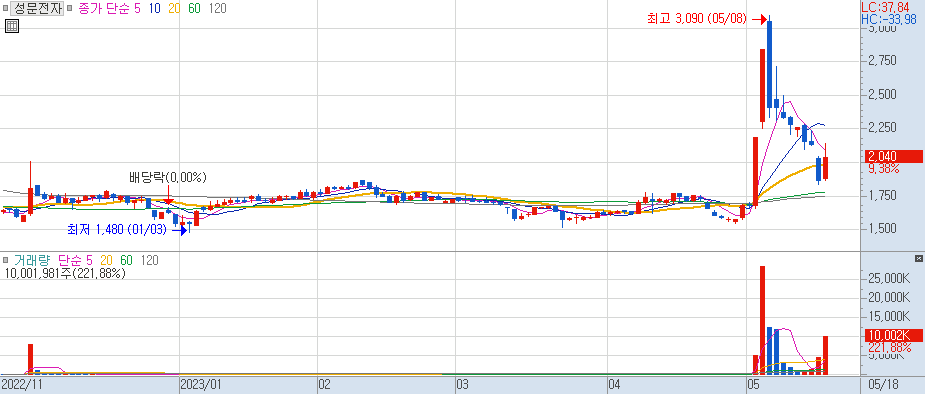Click the red 221.88% volume change label
925x394 pixels.
(890, 347)
